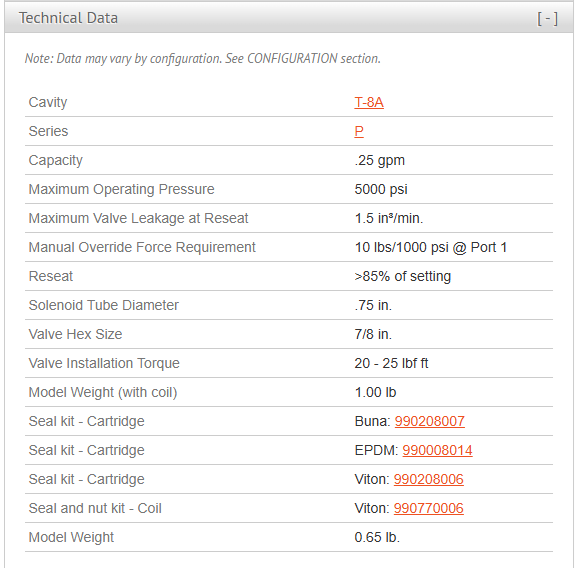
Task: Click the Series row label
Action: 48,131
